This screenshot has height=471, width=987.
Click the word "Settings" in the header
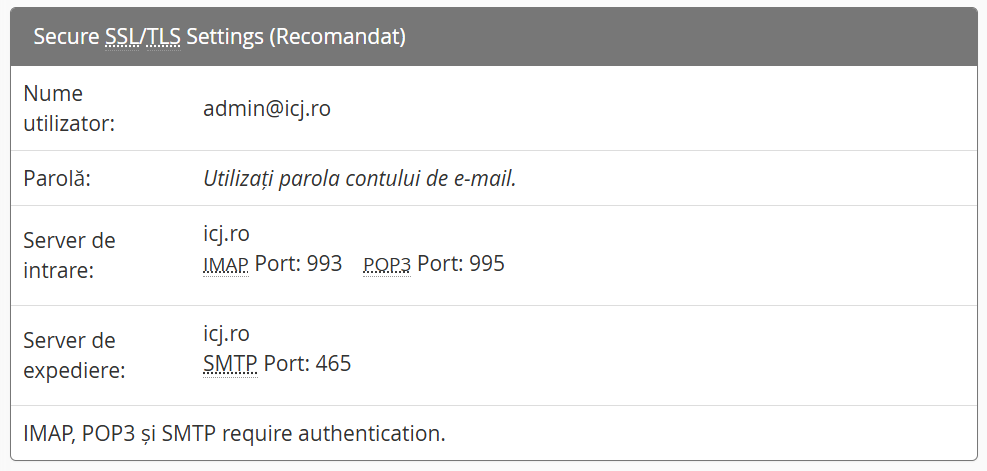pyautogui.click(x=226, y=37)
